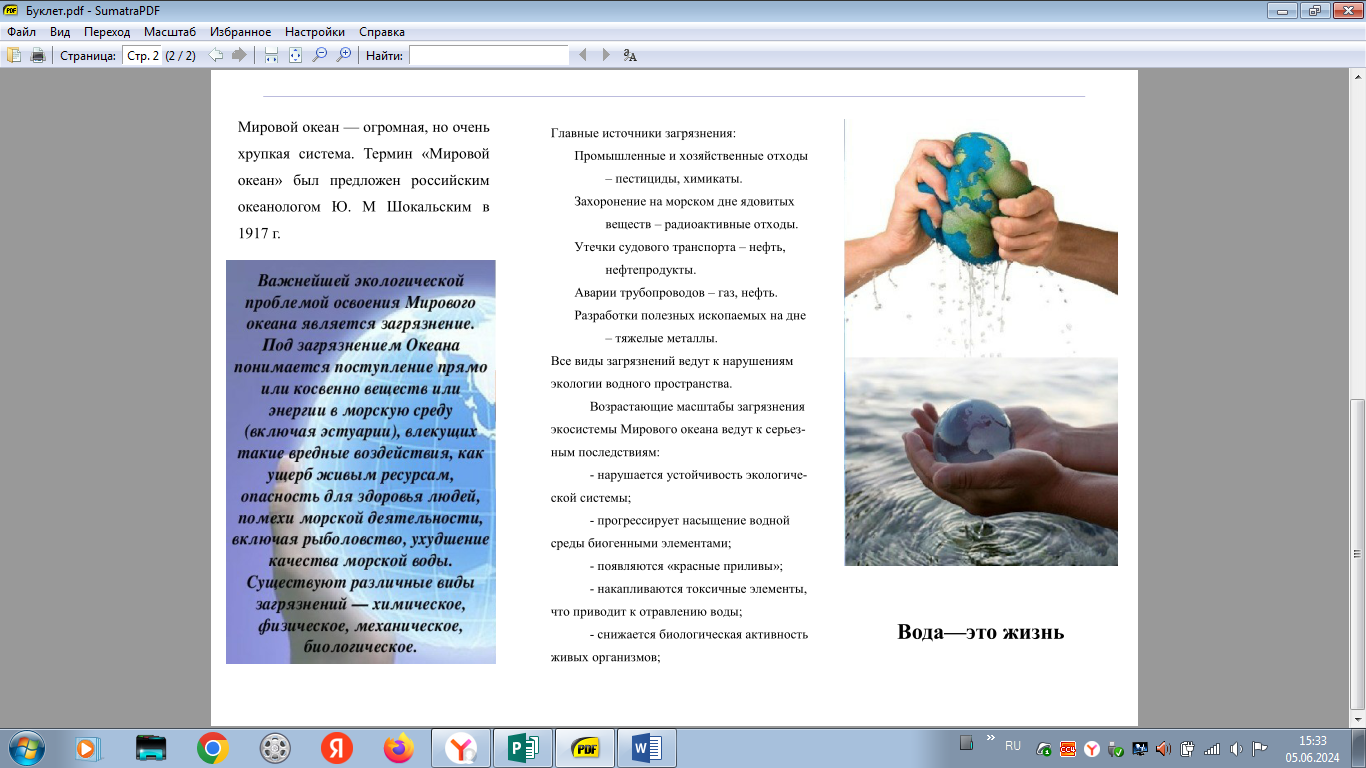Switch to Microsoft Publisher on taskbar
The width and height of the screenshot is (1366, 768).
point(523,748)
